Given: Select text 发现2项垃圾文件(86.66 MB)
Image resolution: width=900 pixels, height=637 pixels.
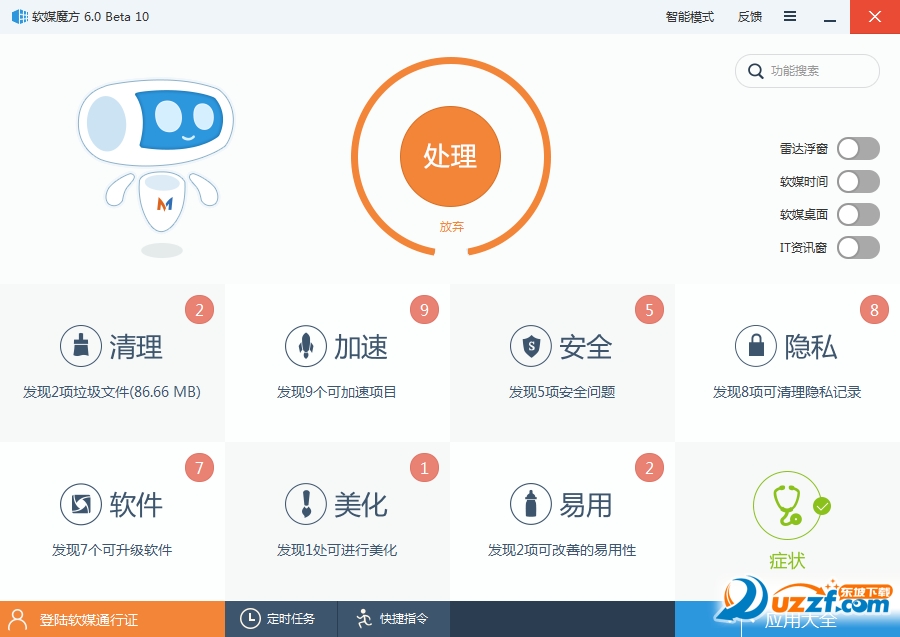Looking at the screenshot, I should (x=112, y=392).
